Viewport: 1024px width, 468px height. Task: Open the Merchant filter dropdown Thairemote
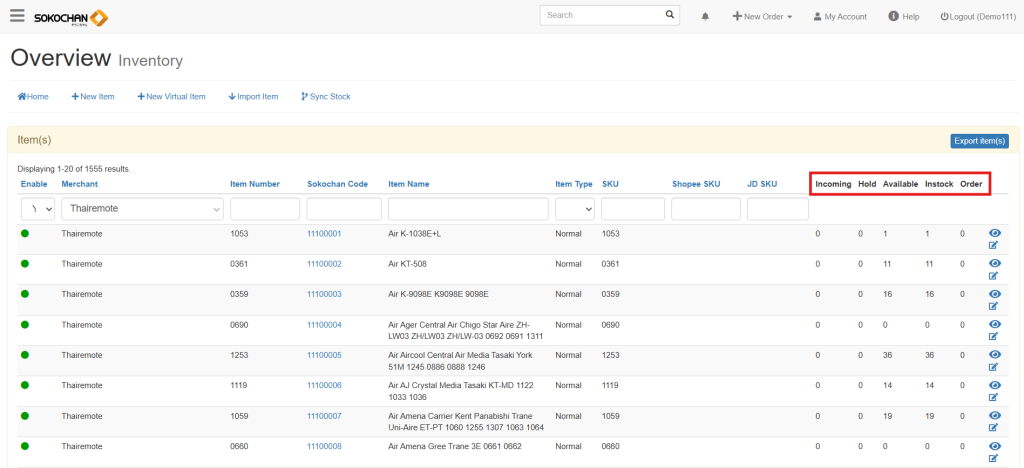(x=142, y=209)
